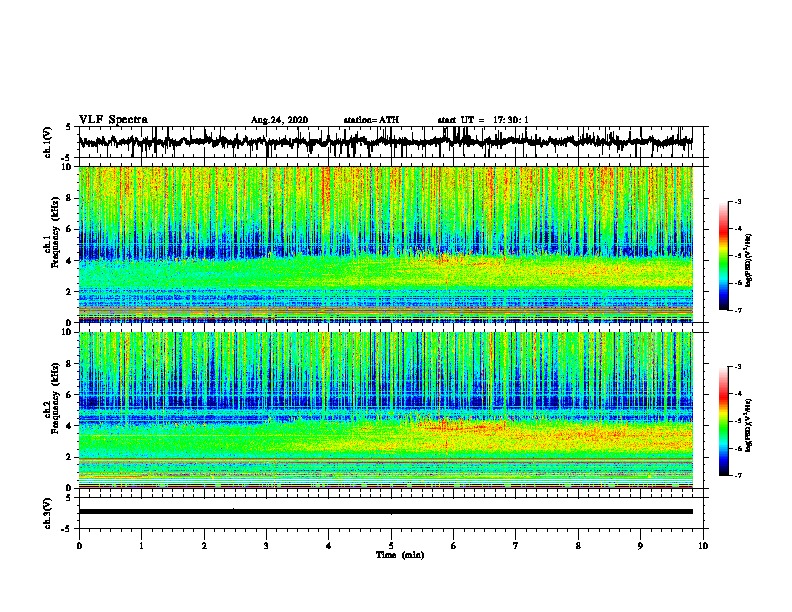The height and width of the screenshot is (612, 792).
Task: Click the date text "Aug.24, 2020"
Action: pyautogui.click(x=279, y=120)
